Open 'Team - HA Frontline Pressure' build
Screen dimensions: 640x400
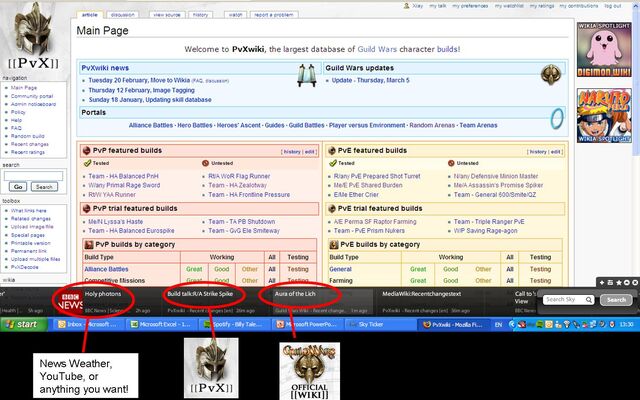click(x=249, y=195)
